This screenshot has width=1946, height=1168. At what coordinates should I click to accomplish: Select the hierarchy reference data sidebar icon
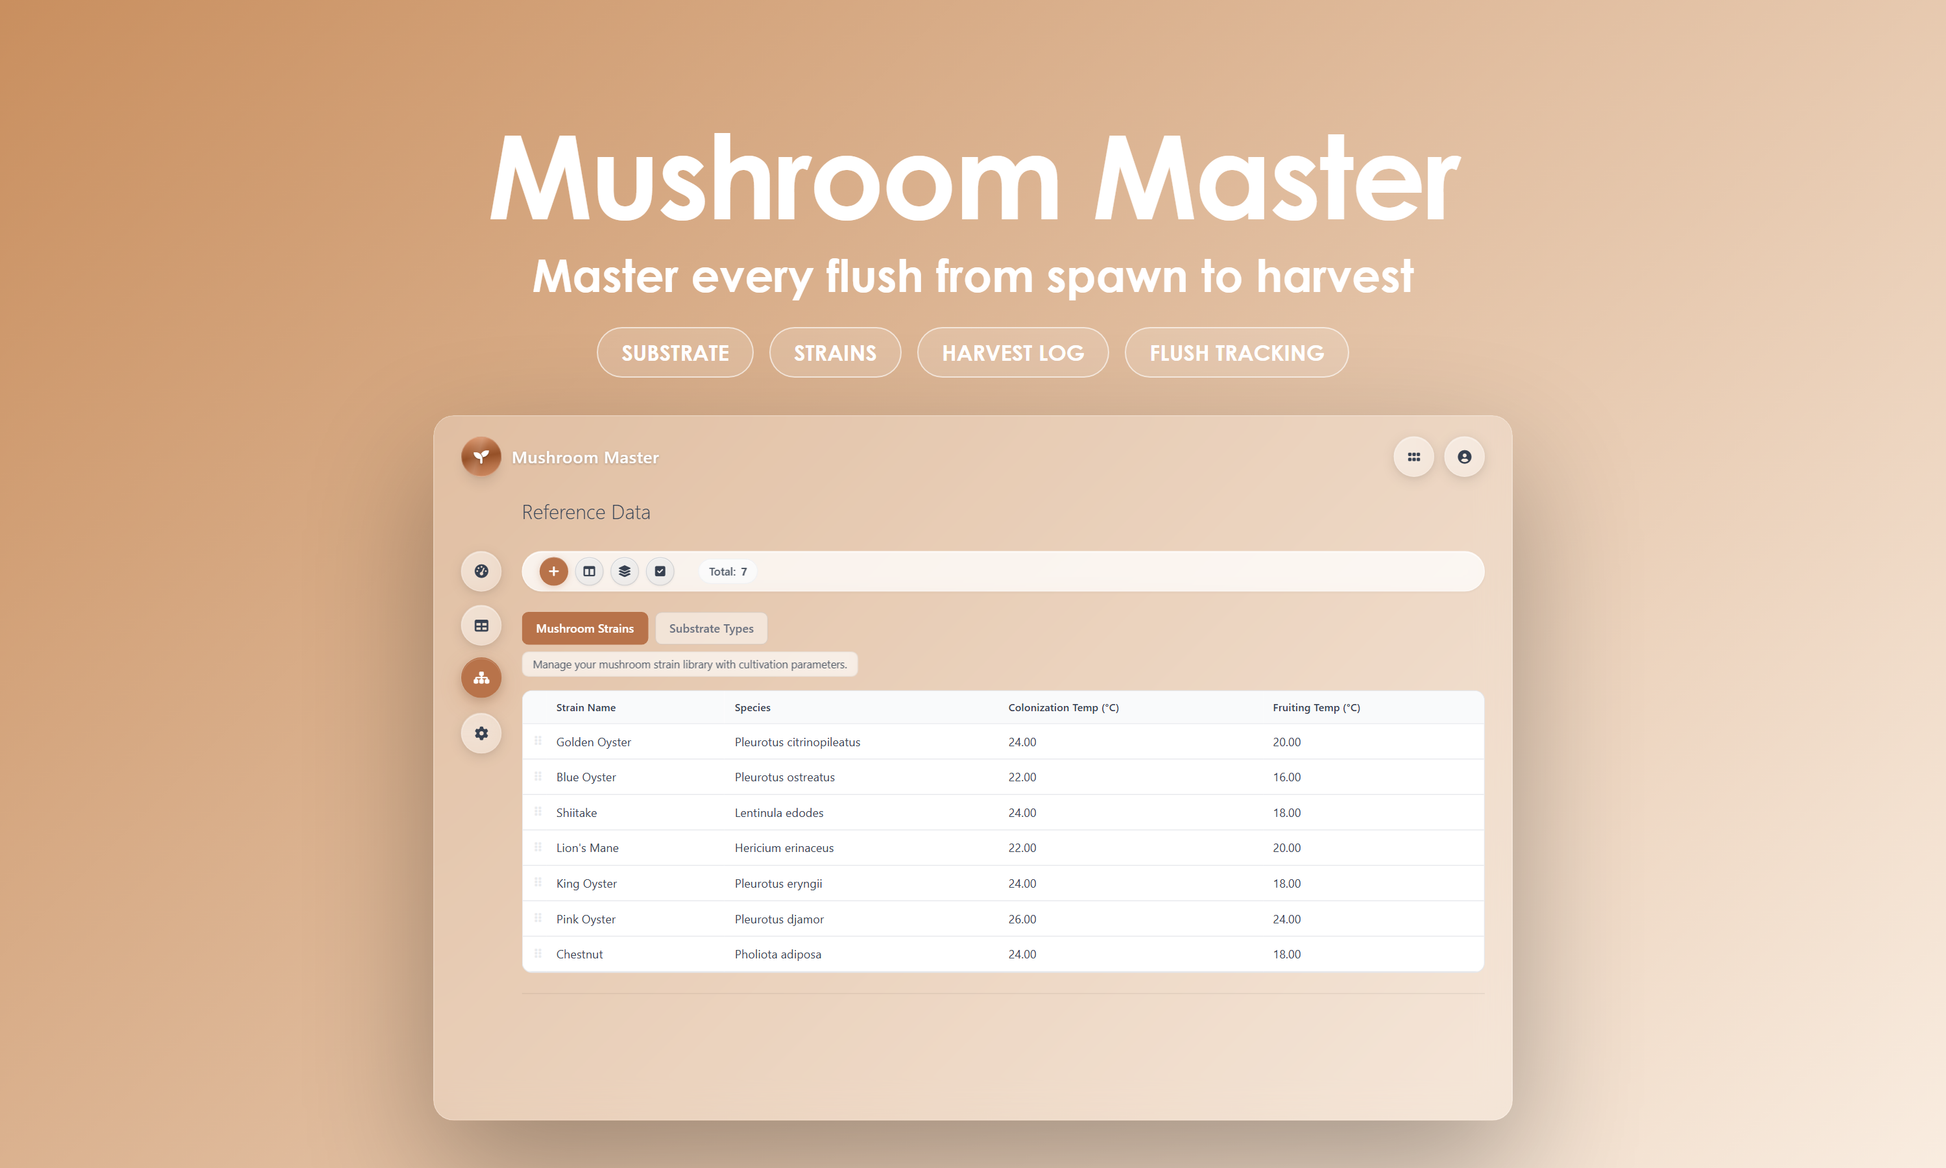(481, 678)
